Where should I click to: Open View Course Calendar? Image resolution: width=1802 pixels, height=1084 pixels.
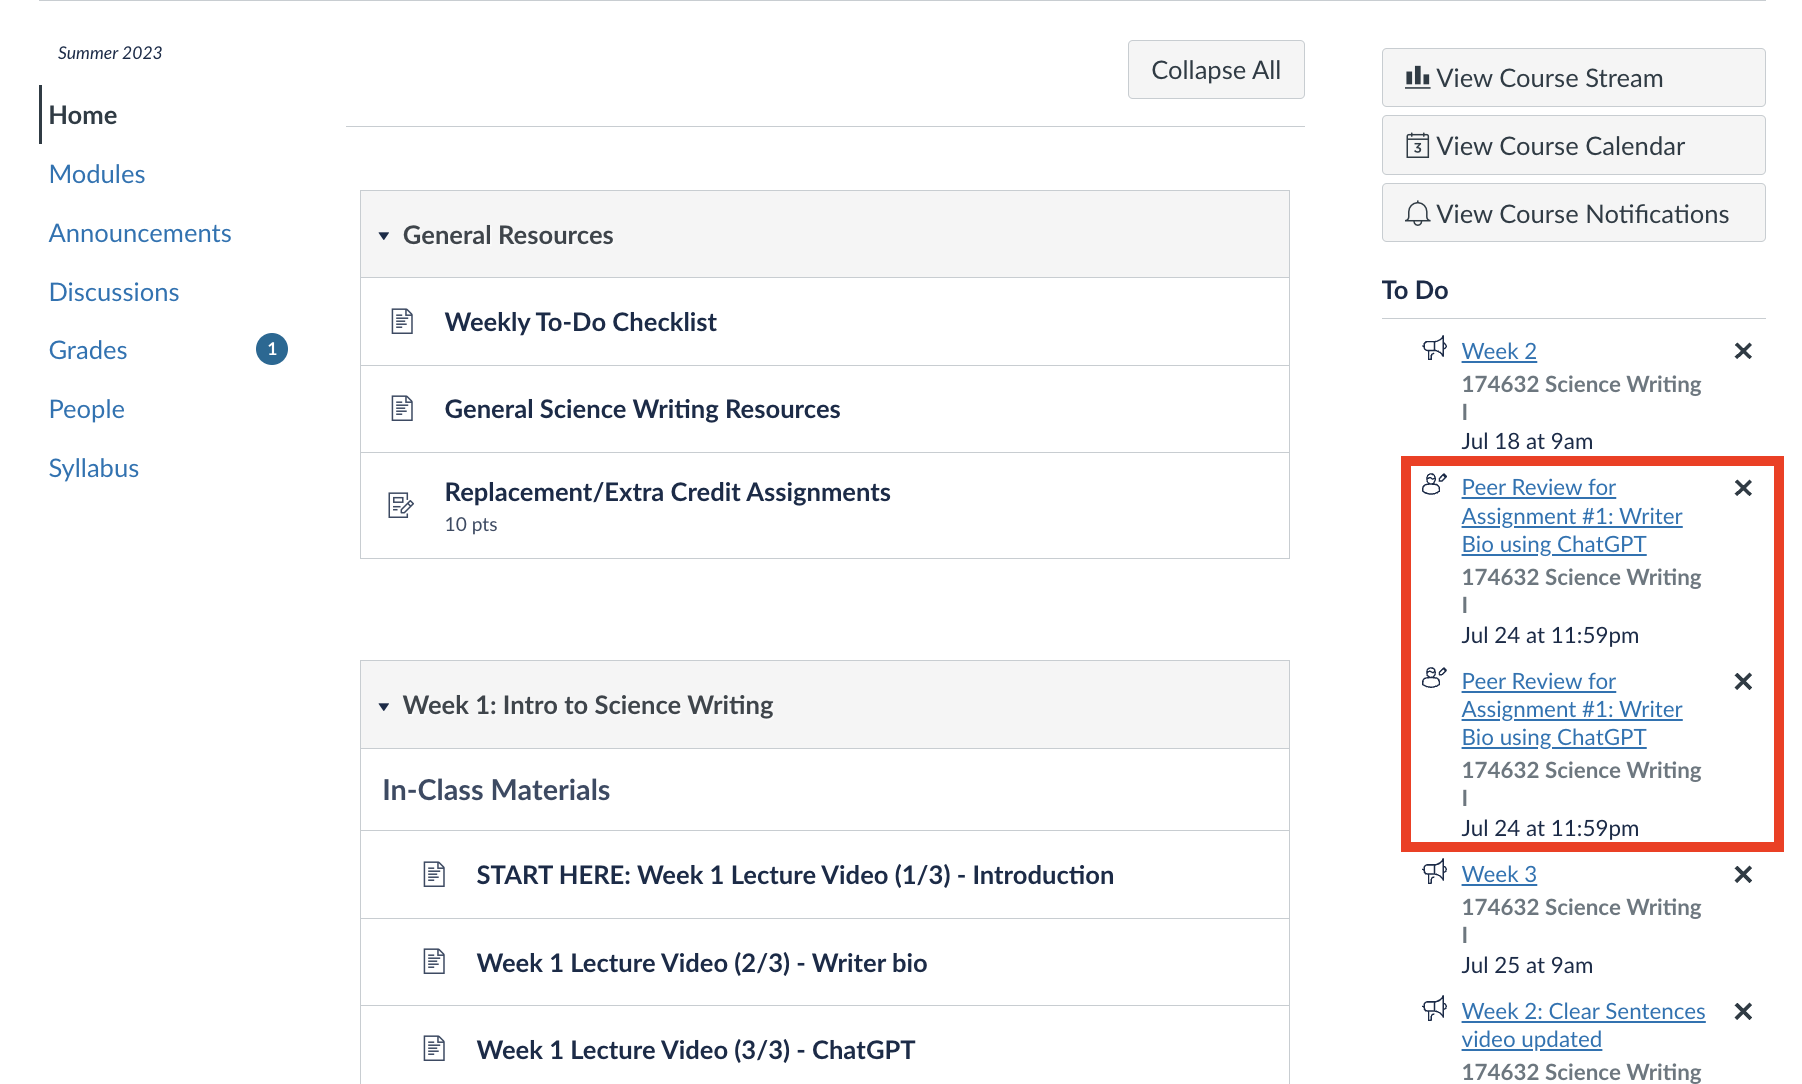(1573, 145)
